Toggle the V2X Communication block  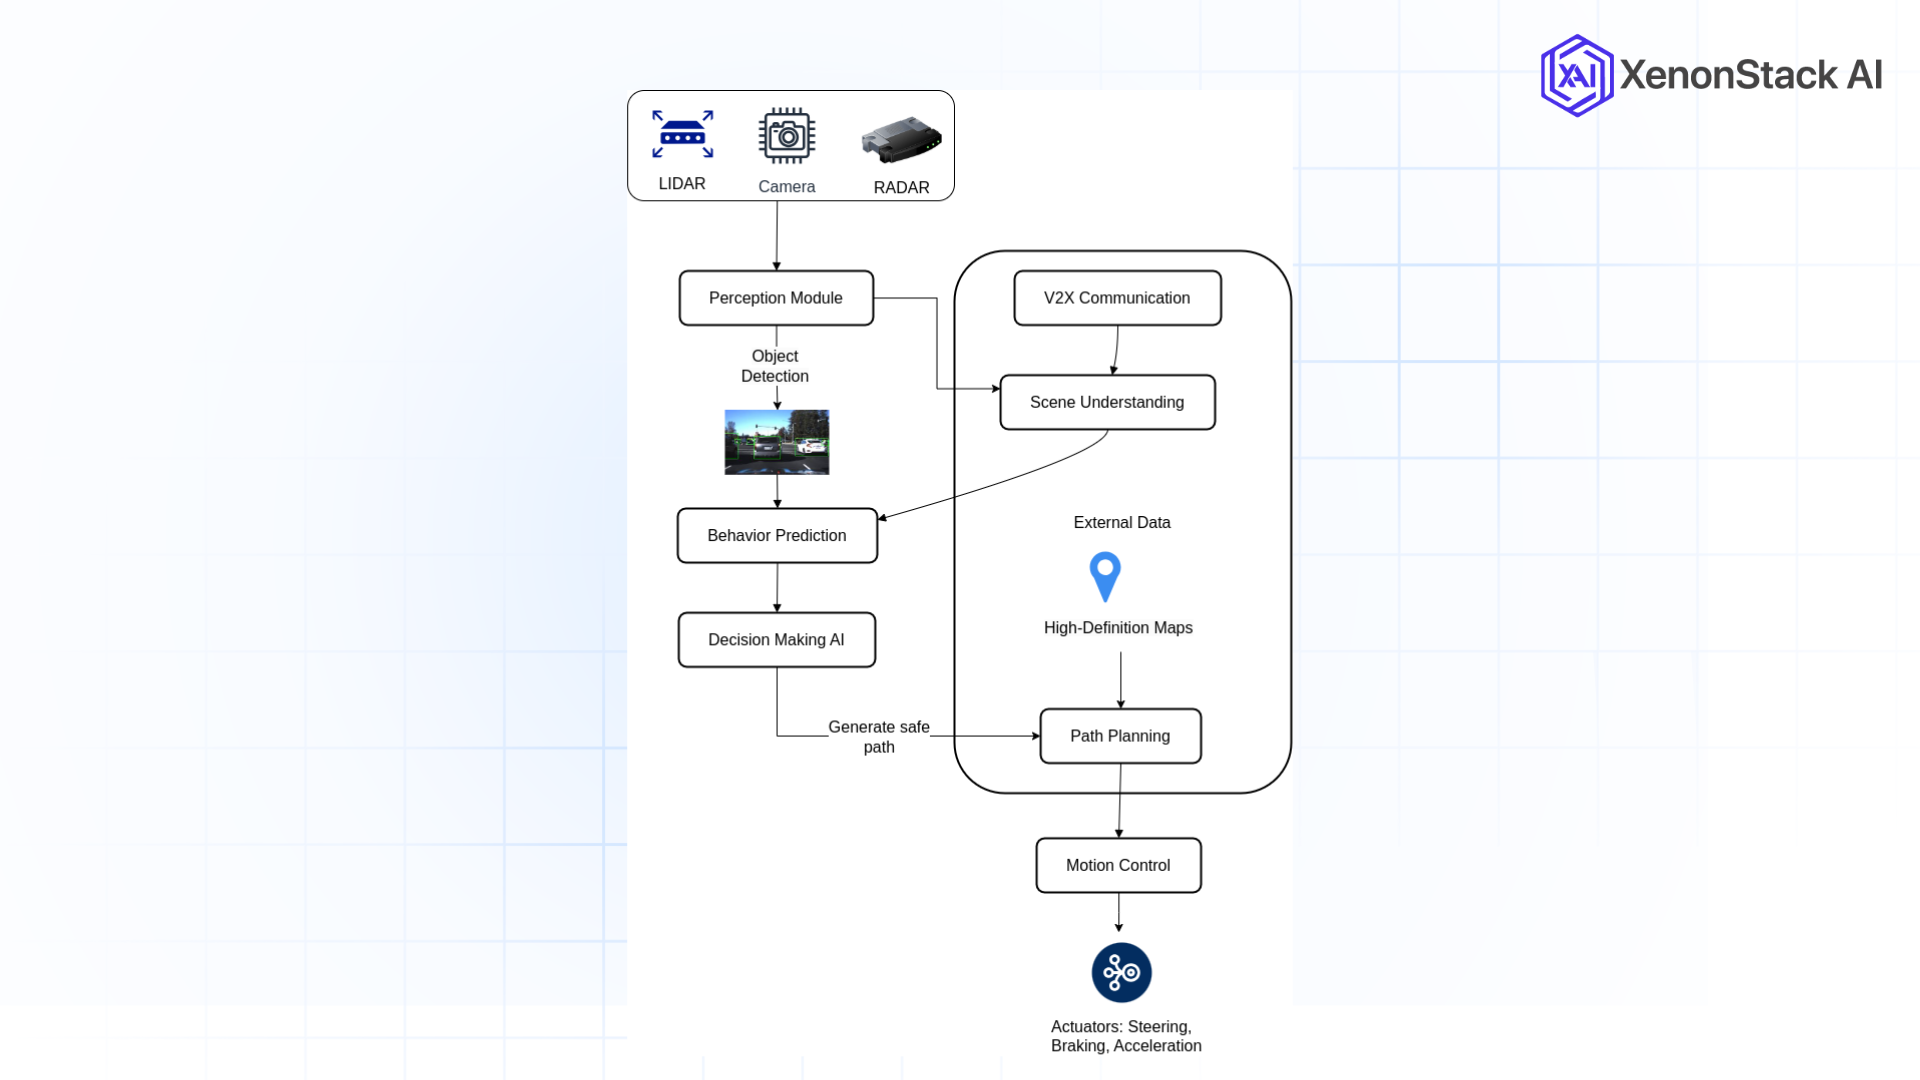[x=1117, y=297]
